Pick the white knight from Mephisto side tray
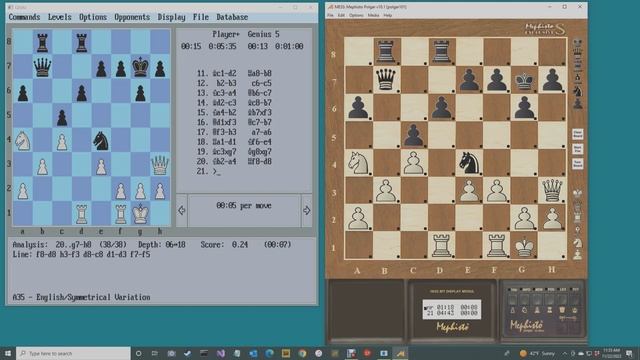Image resolution: width=640 pixels, height=360 pixels. pos(577,242)
